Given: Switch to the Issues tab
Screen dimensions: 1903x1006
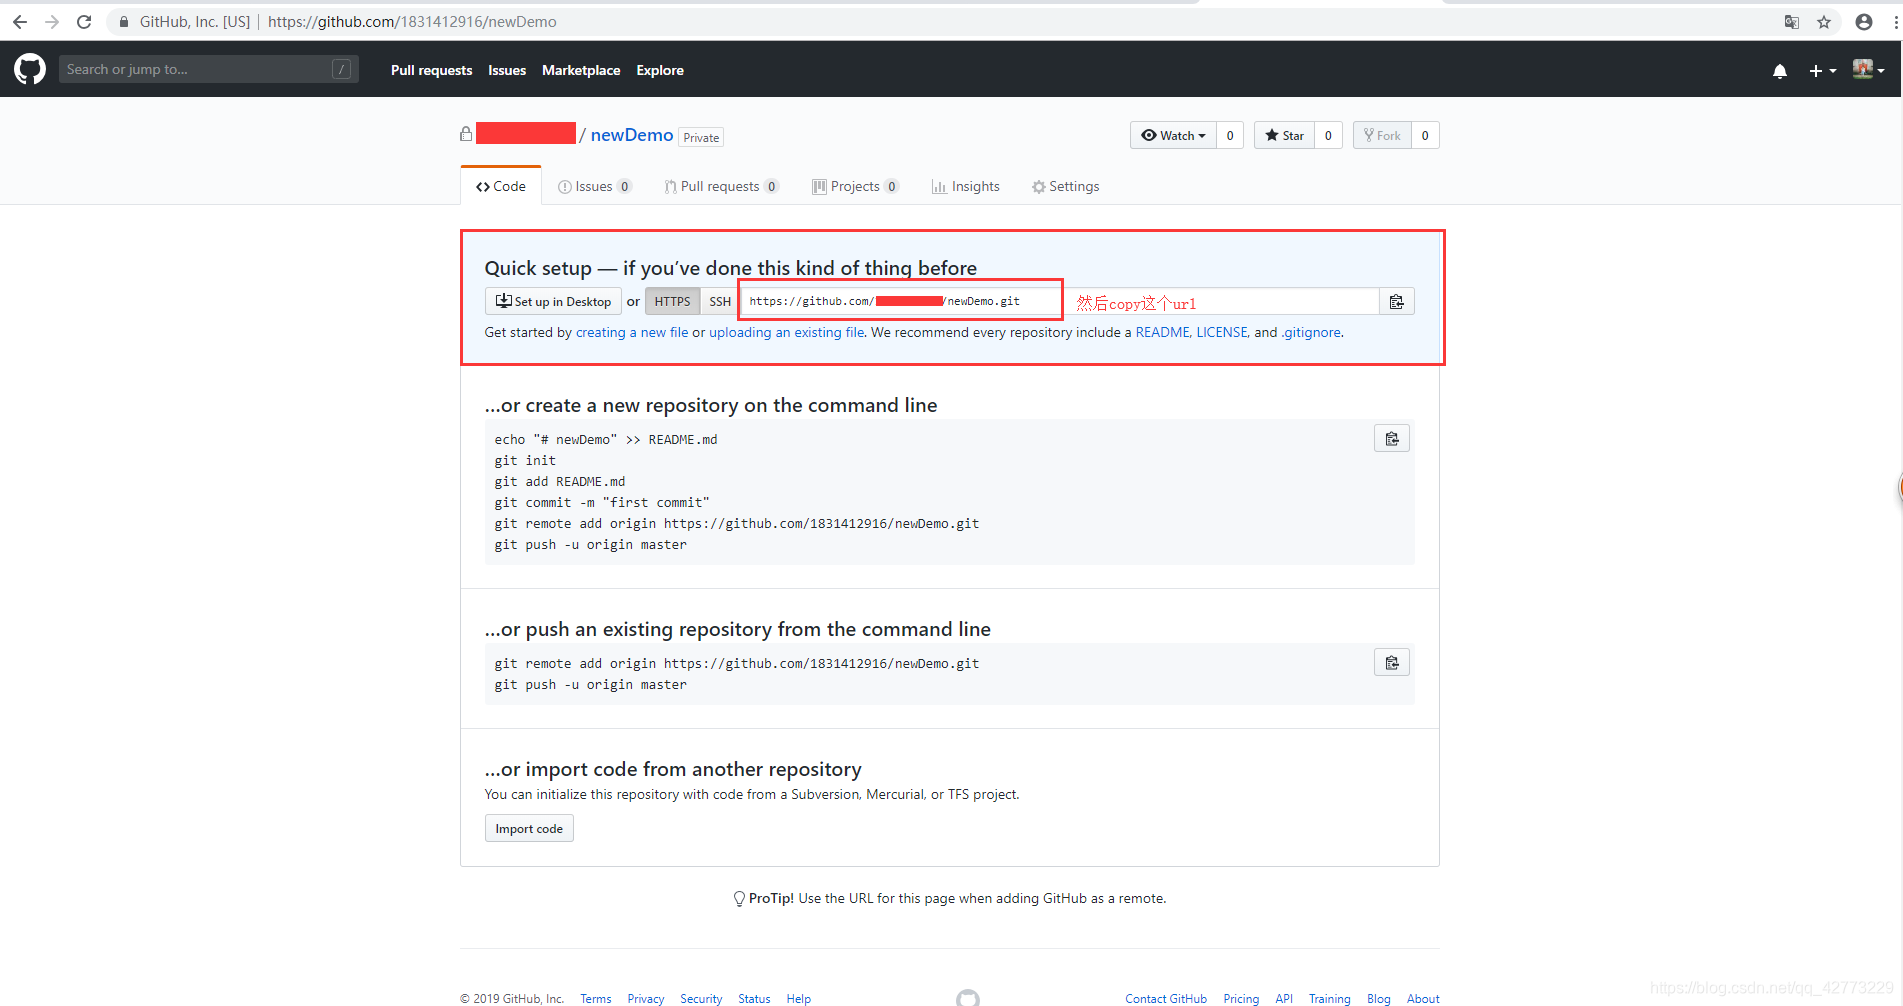Looking at the screenshot, I should point(594,186).
